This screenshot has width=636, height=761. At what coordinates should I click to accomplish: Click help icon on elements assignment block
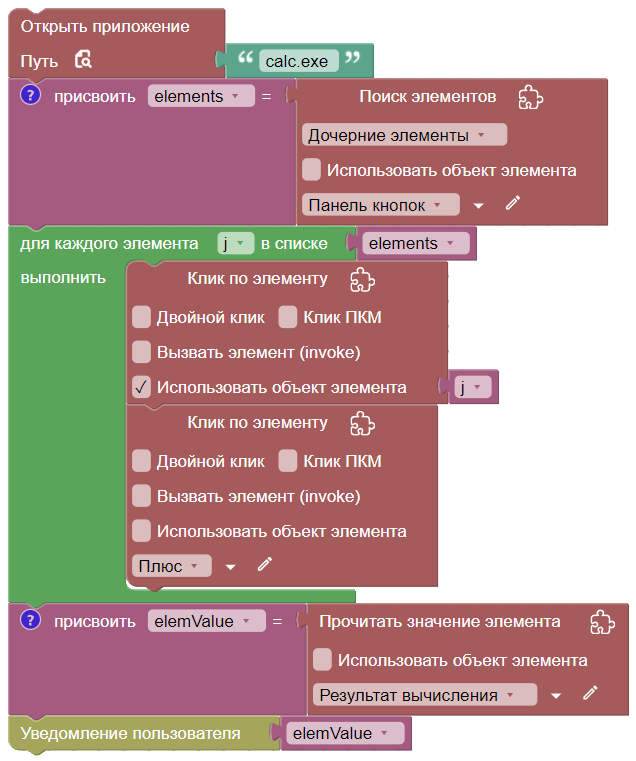pyautogui.click(x=31, y=94)
